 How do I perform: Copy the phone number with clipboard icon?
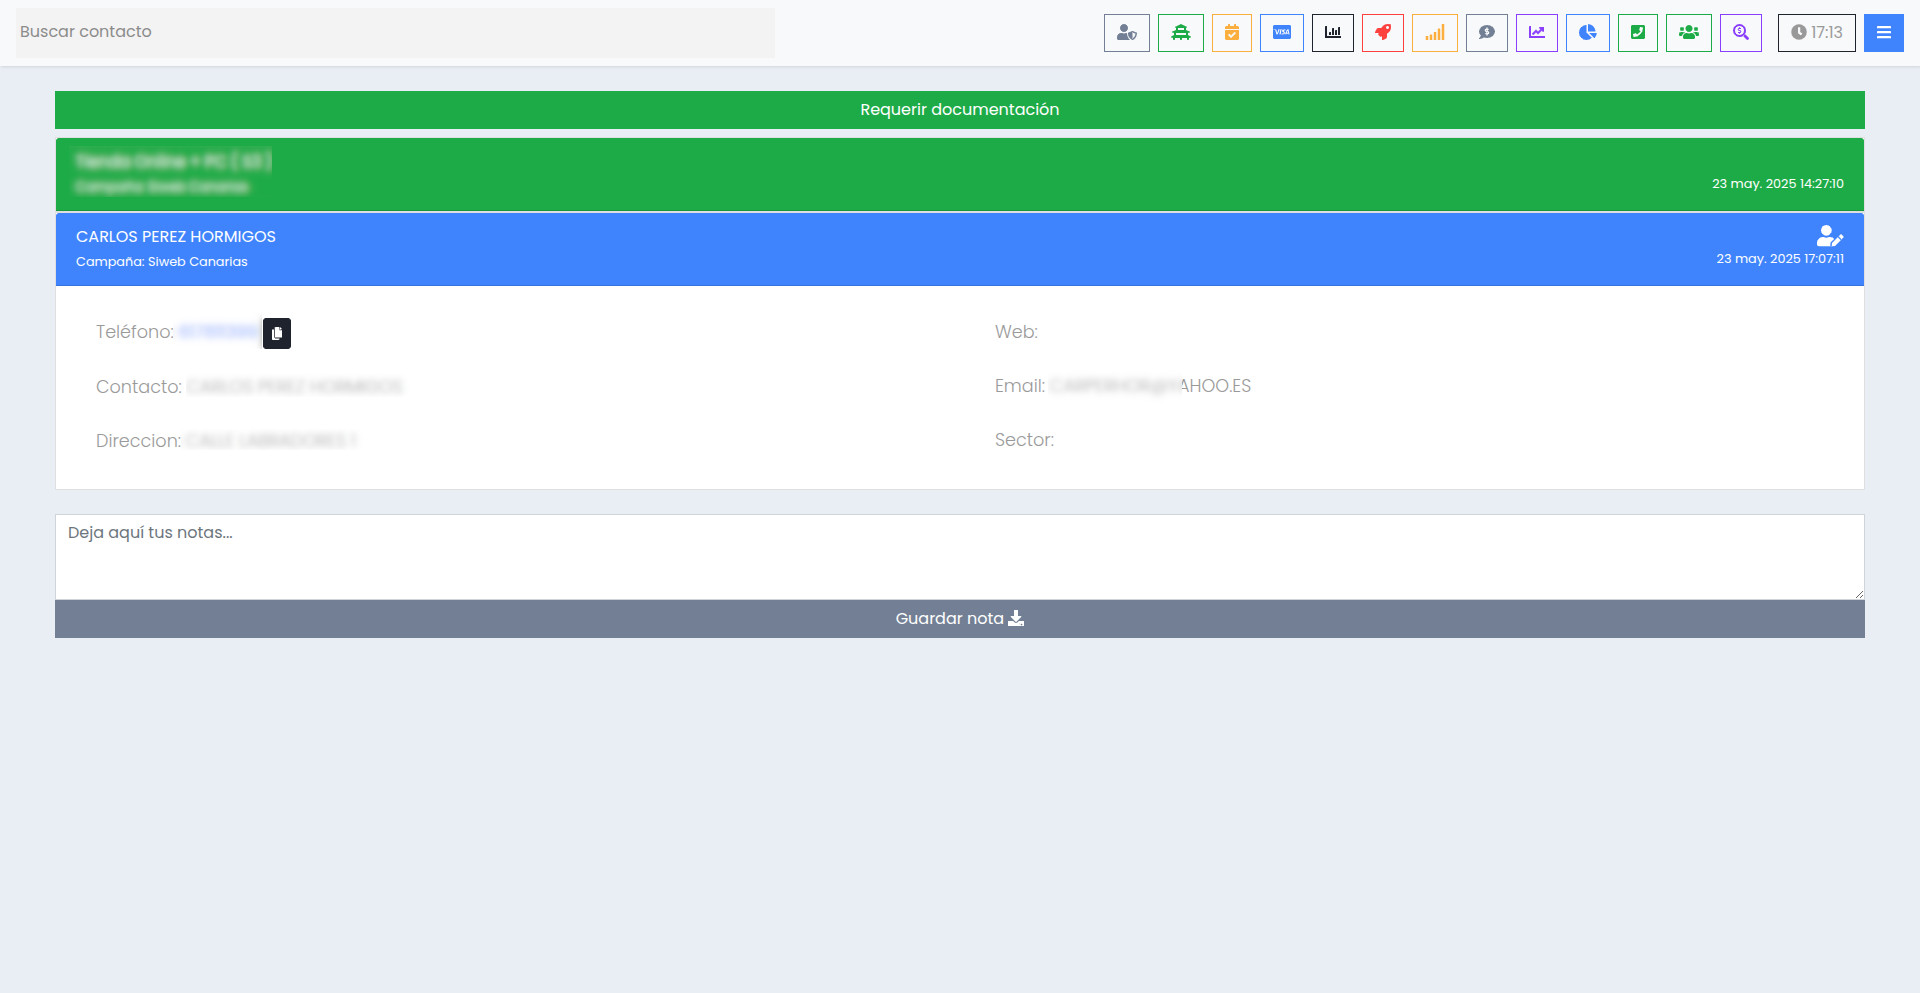277,333
